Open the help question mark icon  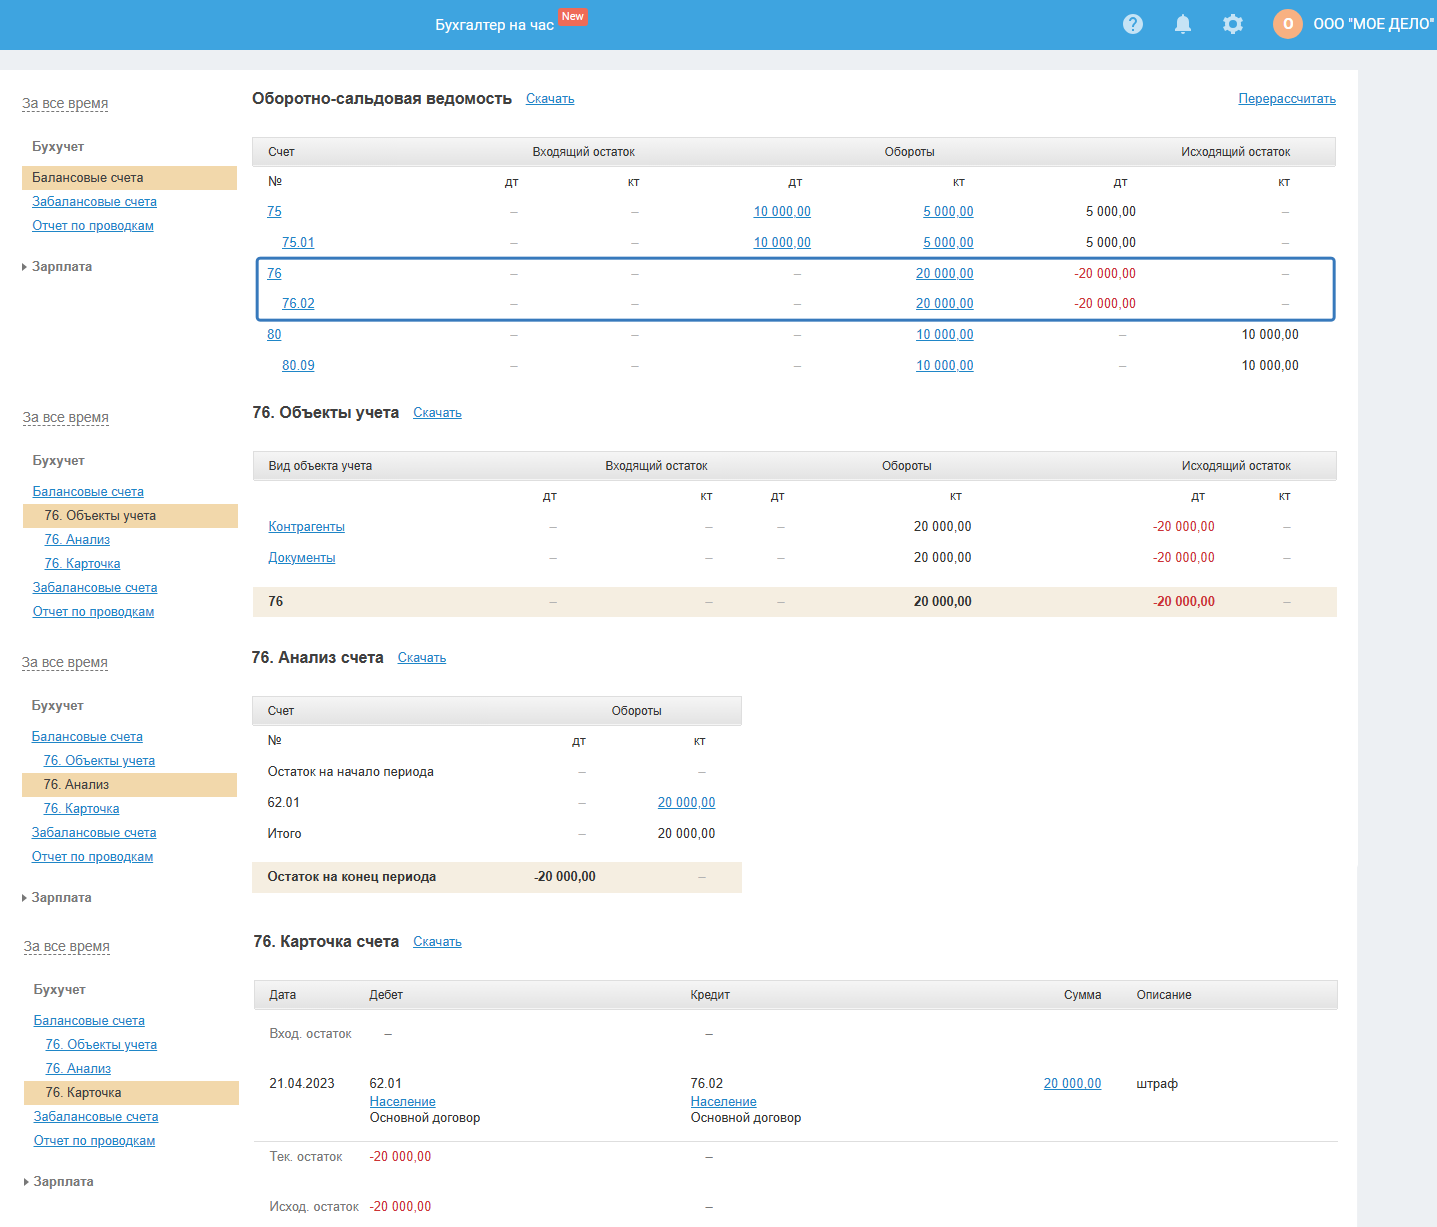(x=1132, y=24)
